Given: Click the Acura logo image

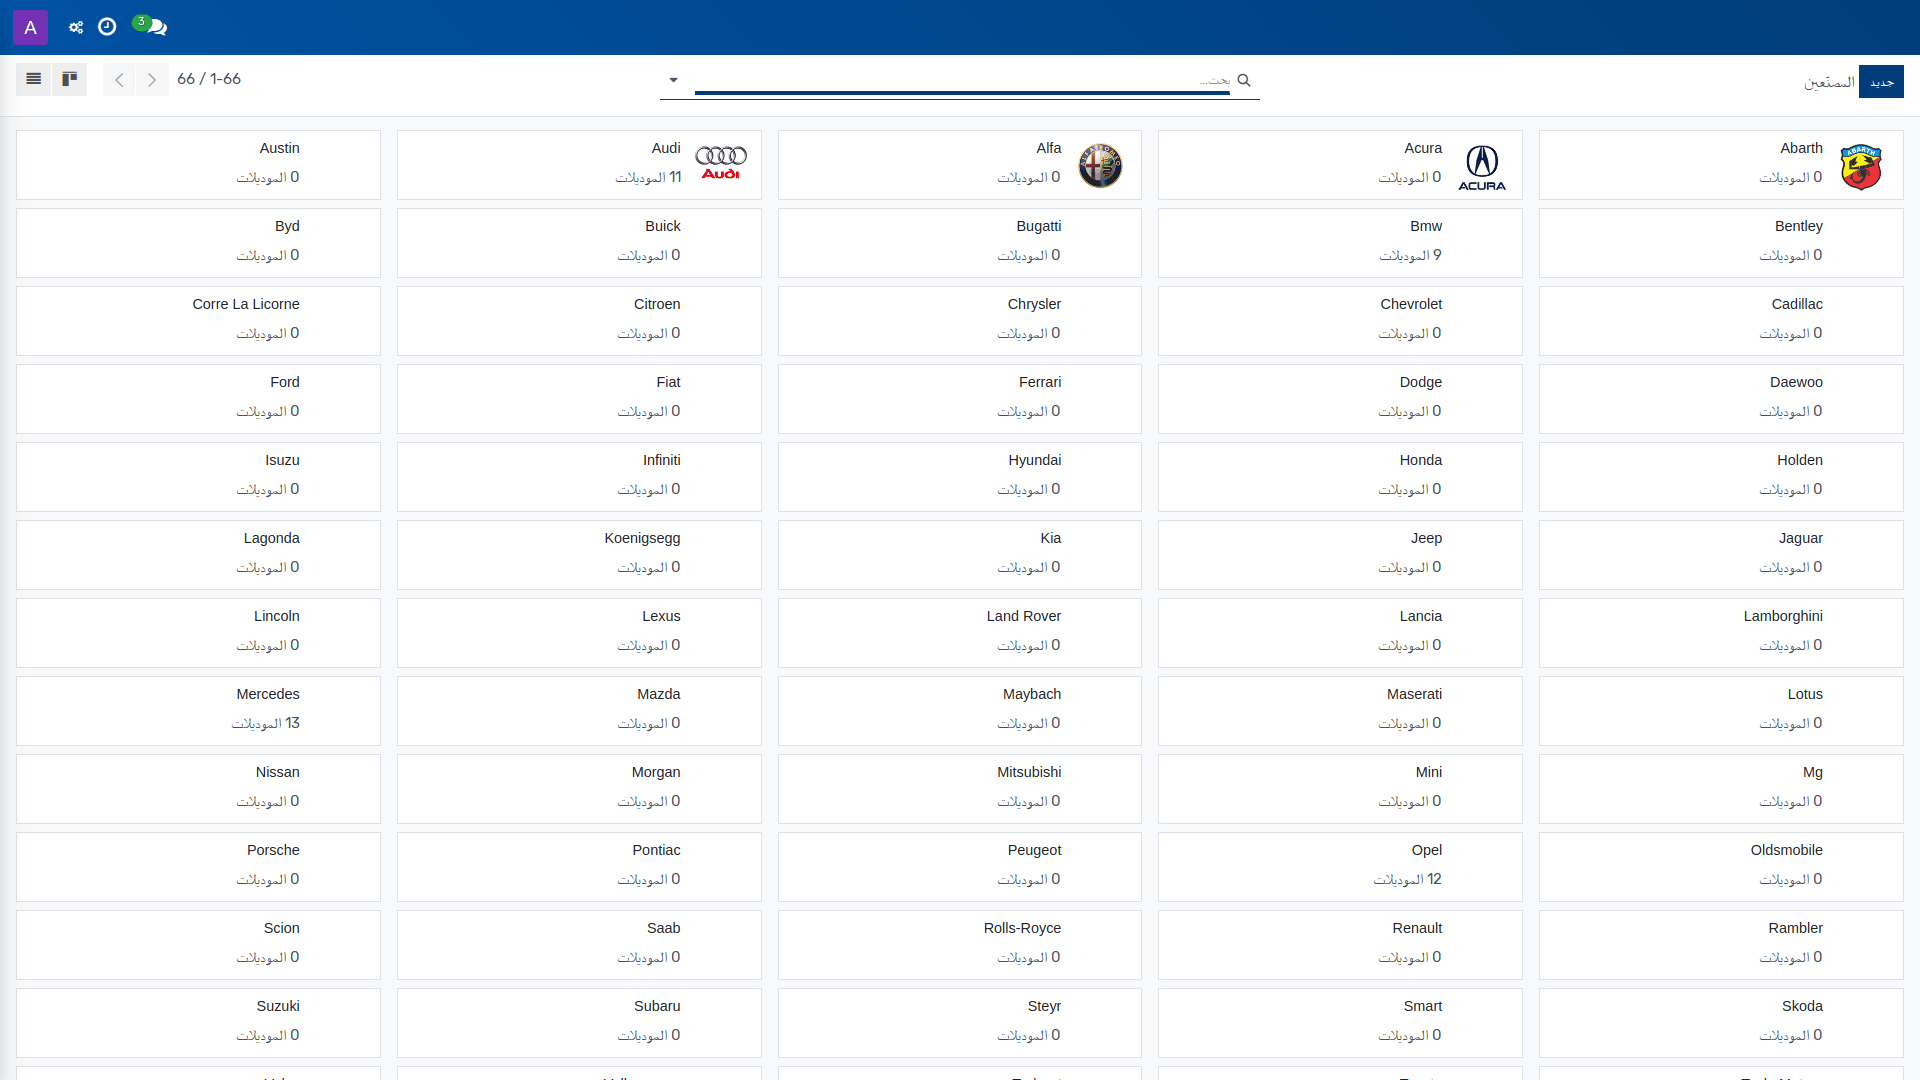Looking at the screenshot, I should click(x=1482, y=167).
